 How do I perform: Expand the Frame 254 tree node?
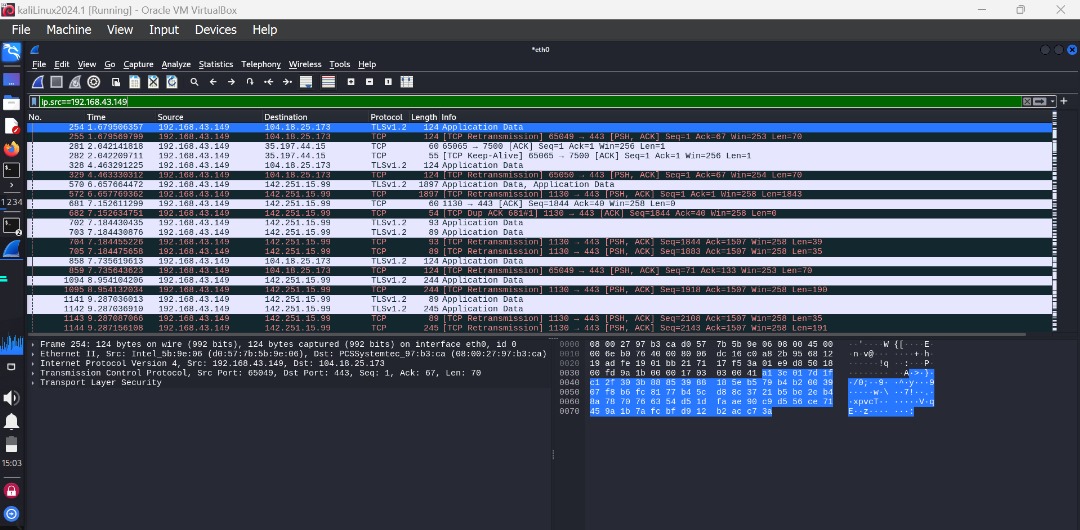click(x=34, y=344)
